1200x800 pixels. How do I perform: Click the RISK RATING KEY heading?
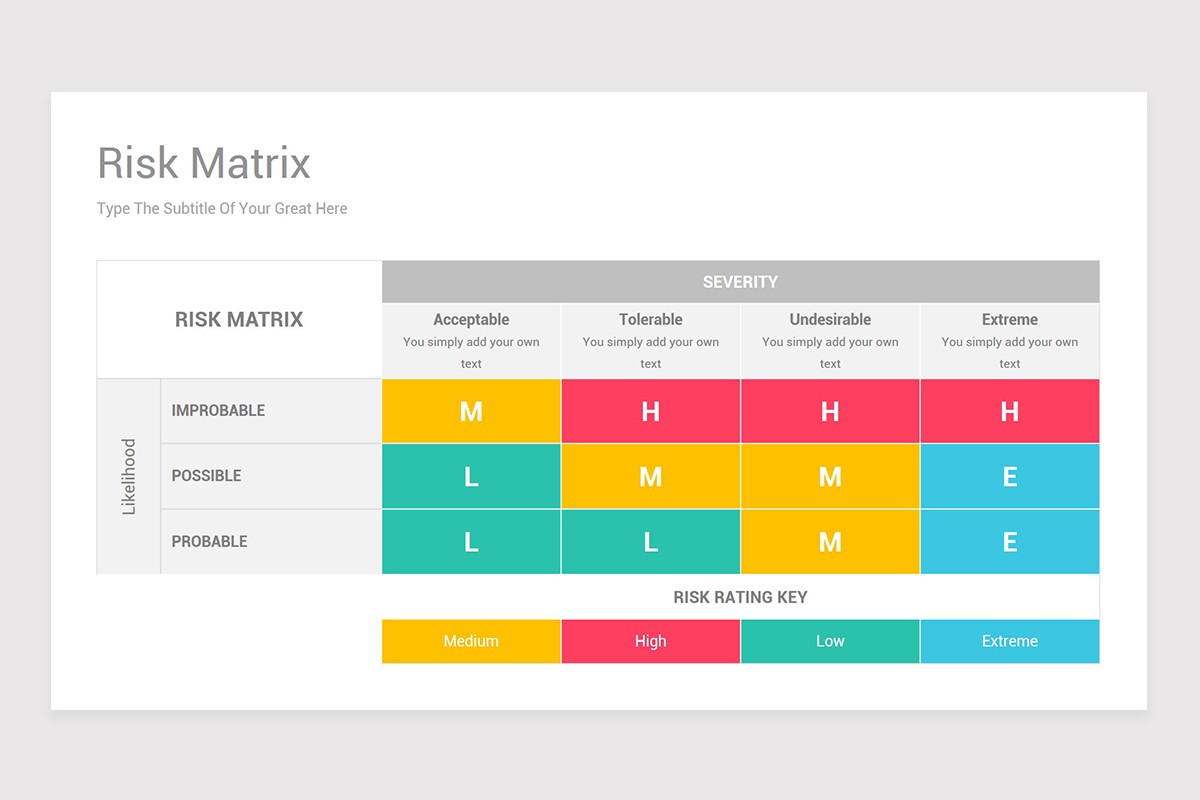(740, 597)
